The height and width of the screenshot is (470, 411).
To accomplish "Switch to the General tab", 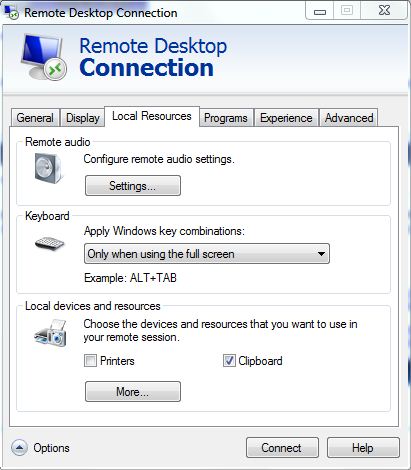I will (35, 118).
